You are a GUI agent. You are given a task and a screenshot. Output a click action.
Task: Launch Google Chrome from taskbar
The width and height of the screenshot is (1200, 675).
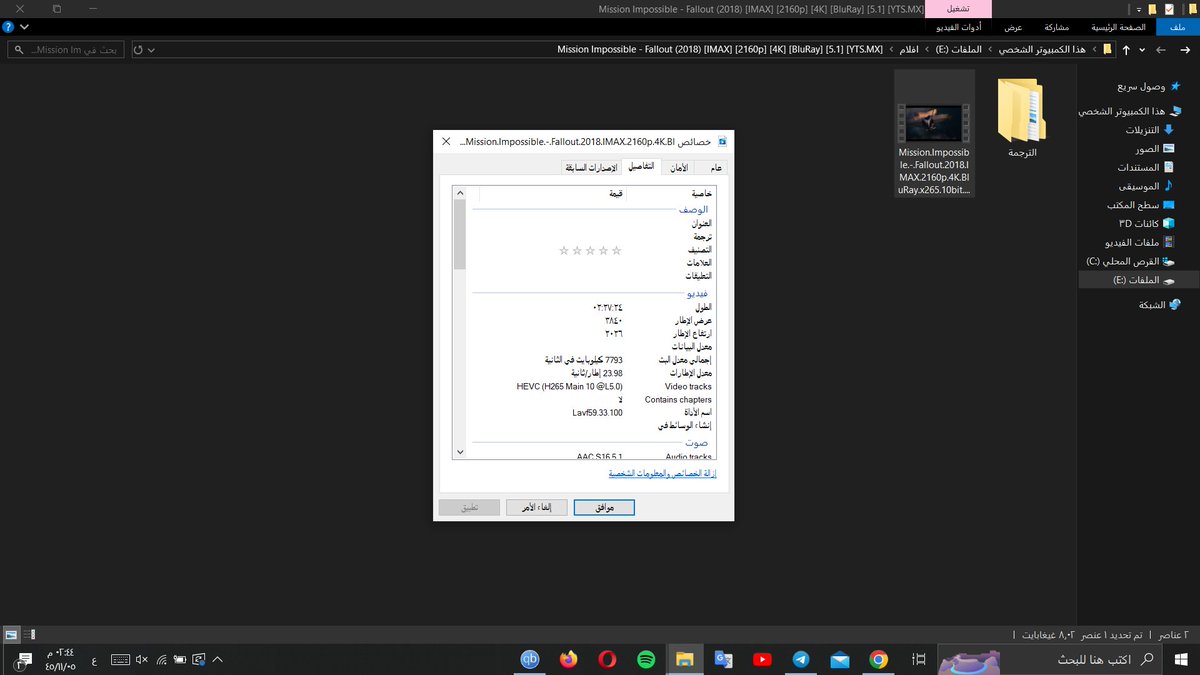(878, 659)
